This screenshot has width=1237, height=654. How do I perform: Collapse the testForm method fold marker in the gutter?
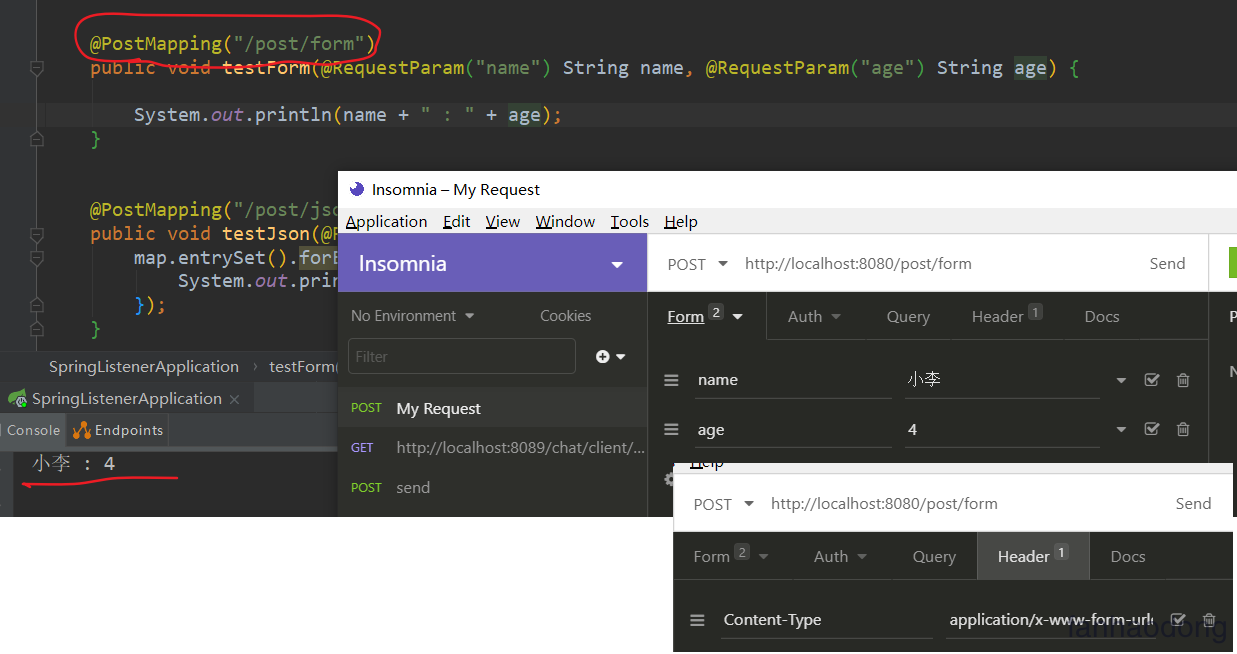[x=37, y=68]
